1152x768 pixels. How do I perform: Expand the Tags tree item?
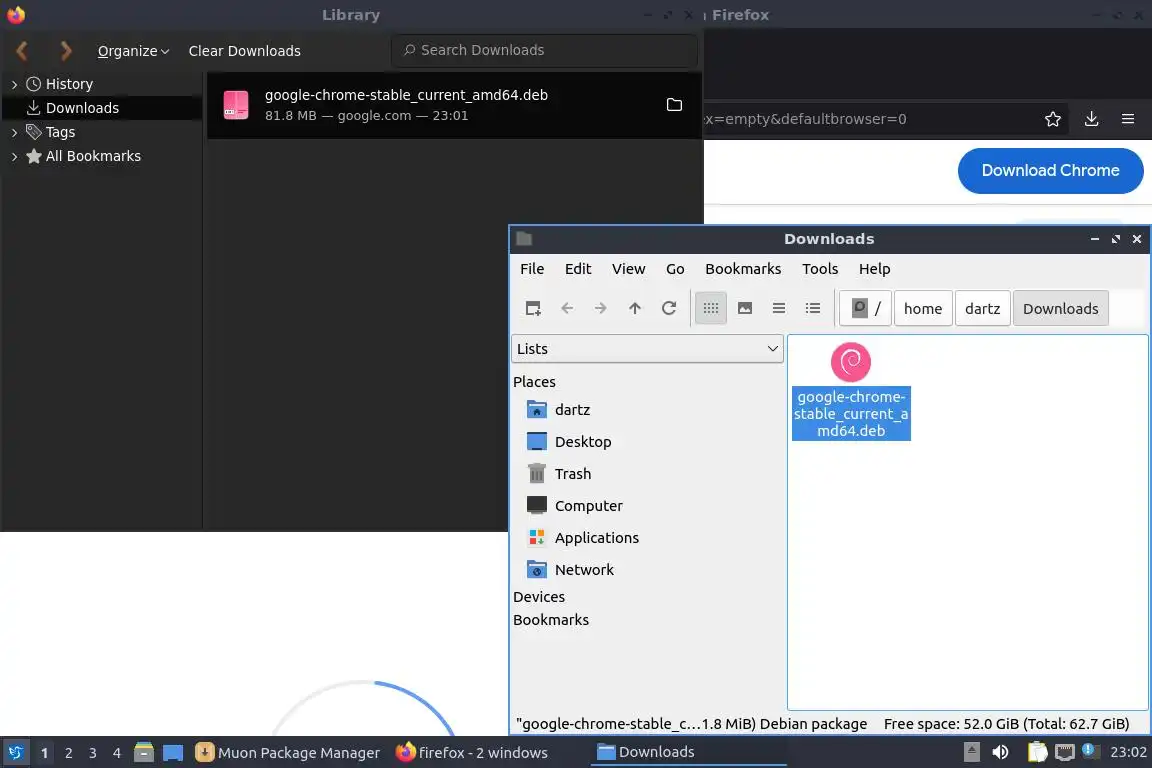click(14, 132)
